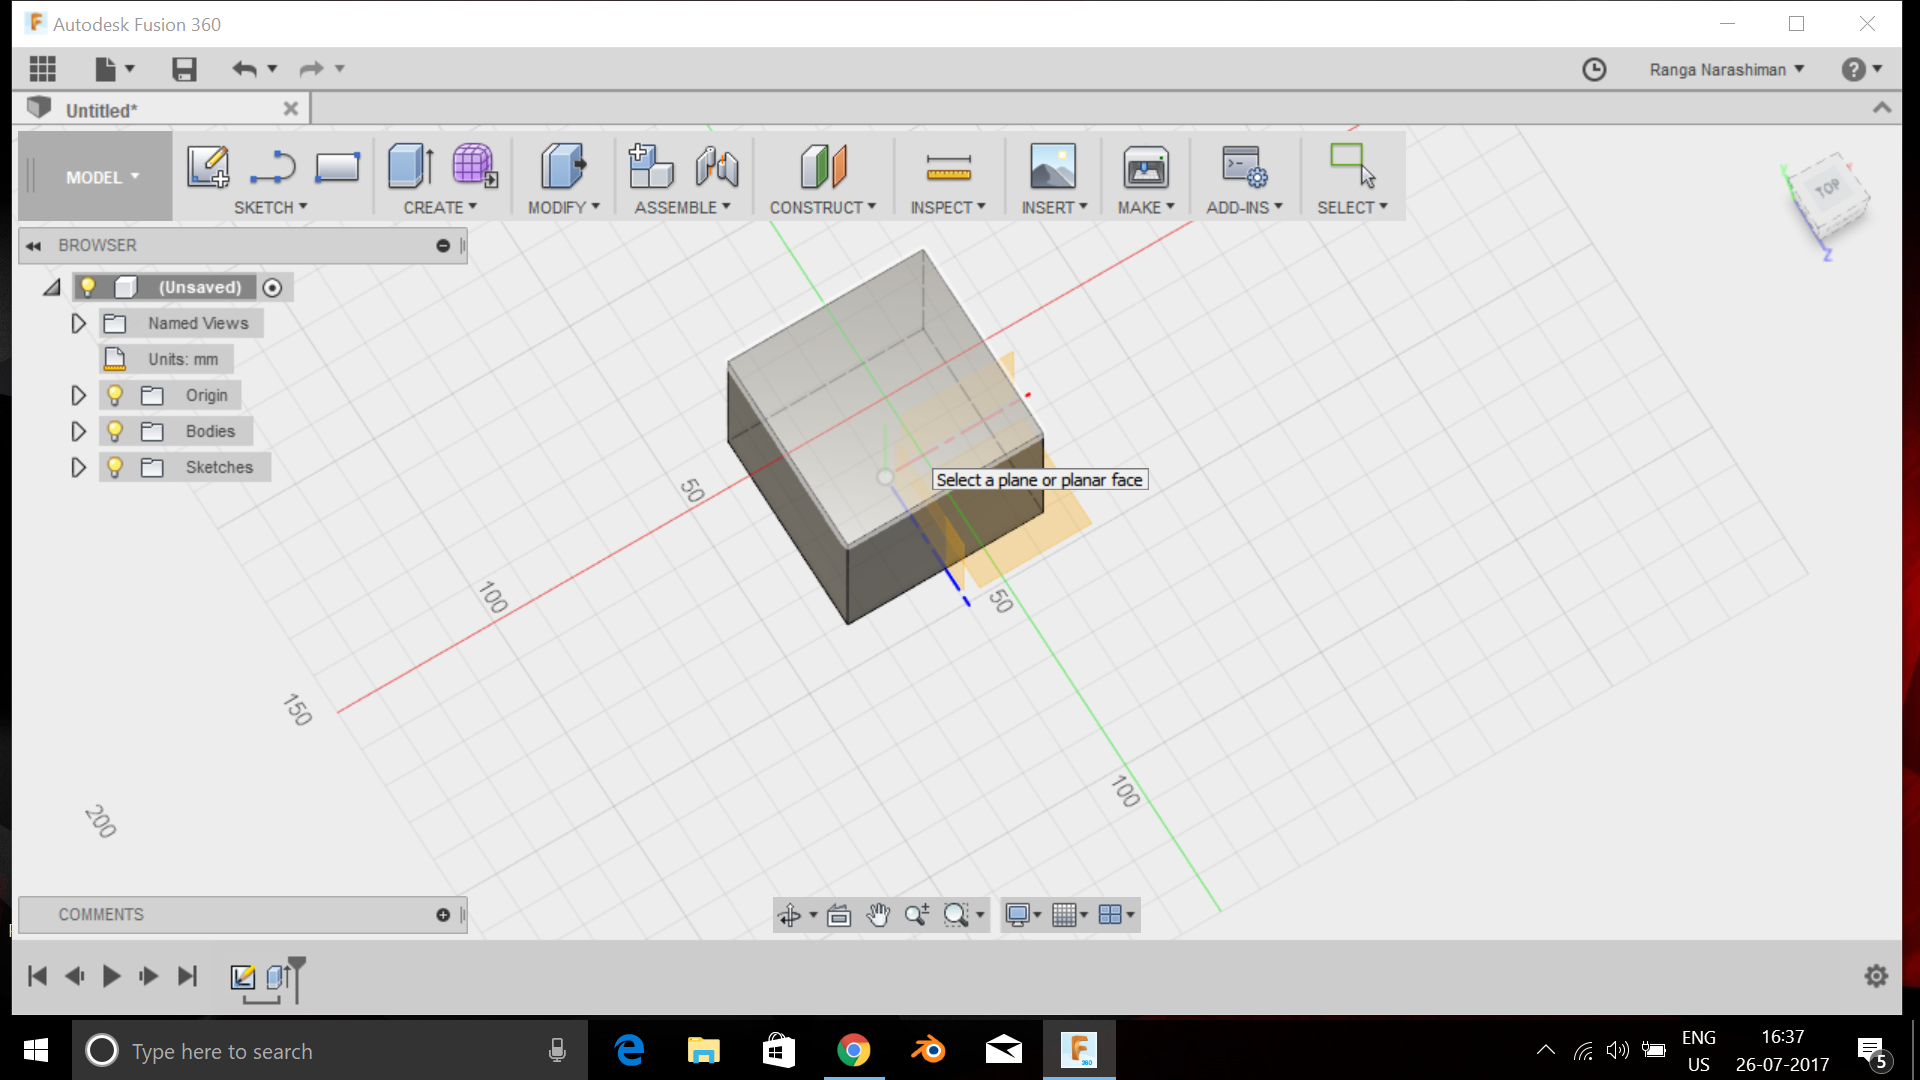Activate the Extrude tool
The image size is (1920, 1080).
tap(410, 166)
